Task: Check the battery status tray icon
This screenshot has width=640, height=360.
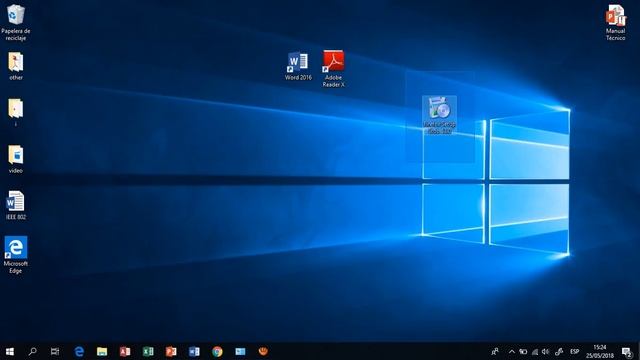Action: 523,351
